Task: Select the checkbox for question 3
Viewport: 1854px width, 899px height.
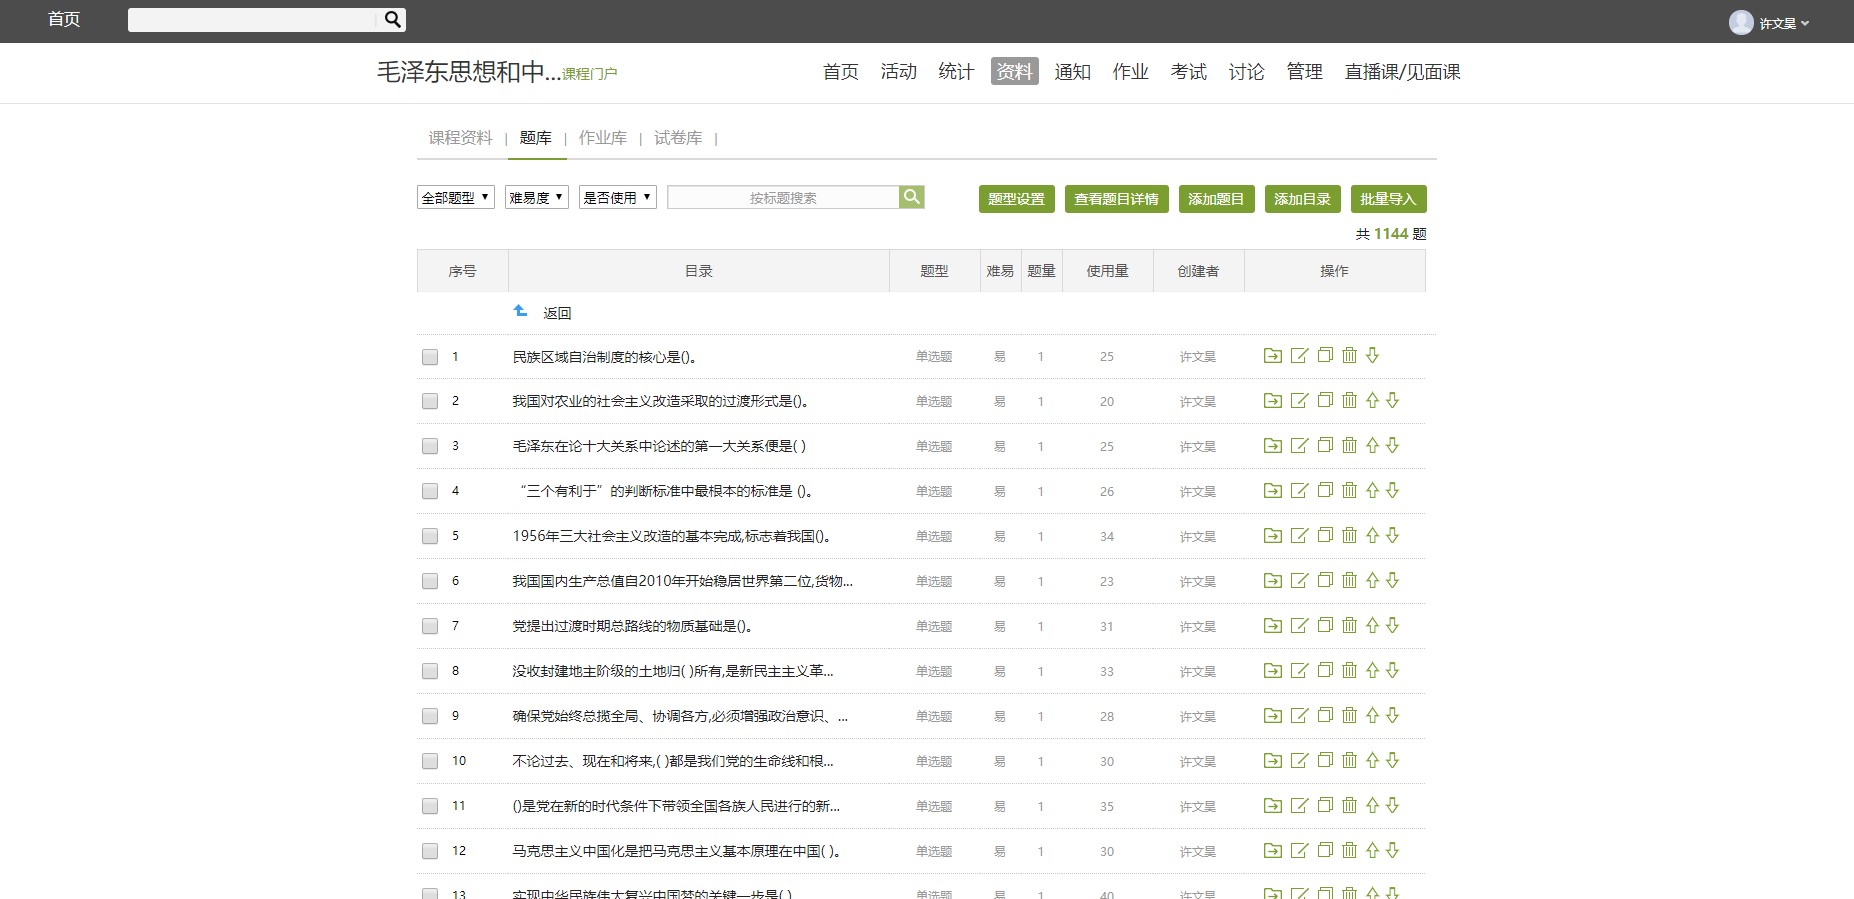Action: click(x=430, y=446)
